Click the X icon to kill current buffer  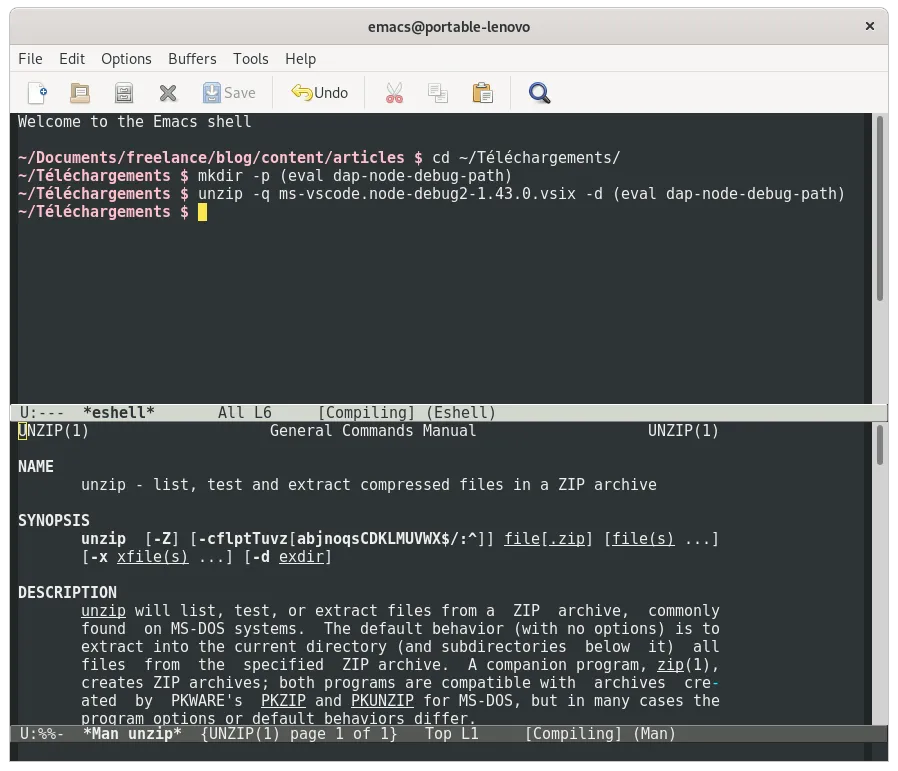pos(167,92)
